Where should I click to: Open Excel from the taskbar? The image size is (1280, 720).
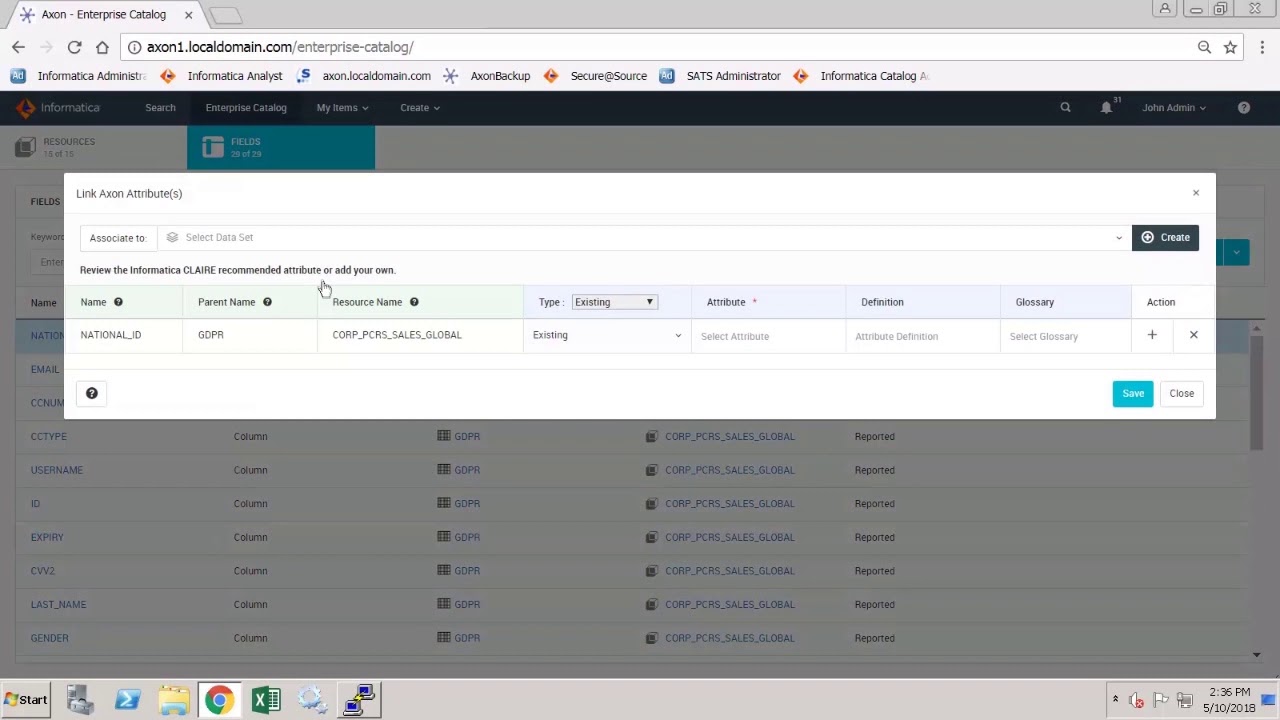pyautogui.click(x=266, y=700)
